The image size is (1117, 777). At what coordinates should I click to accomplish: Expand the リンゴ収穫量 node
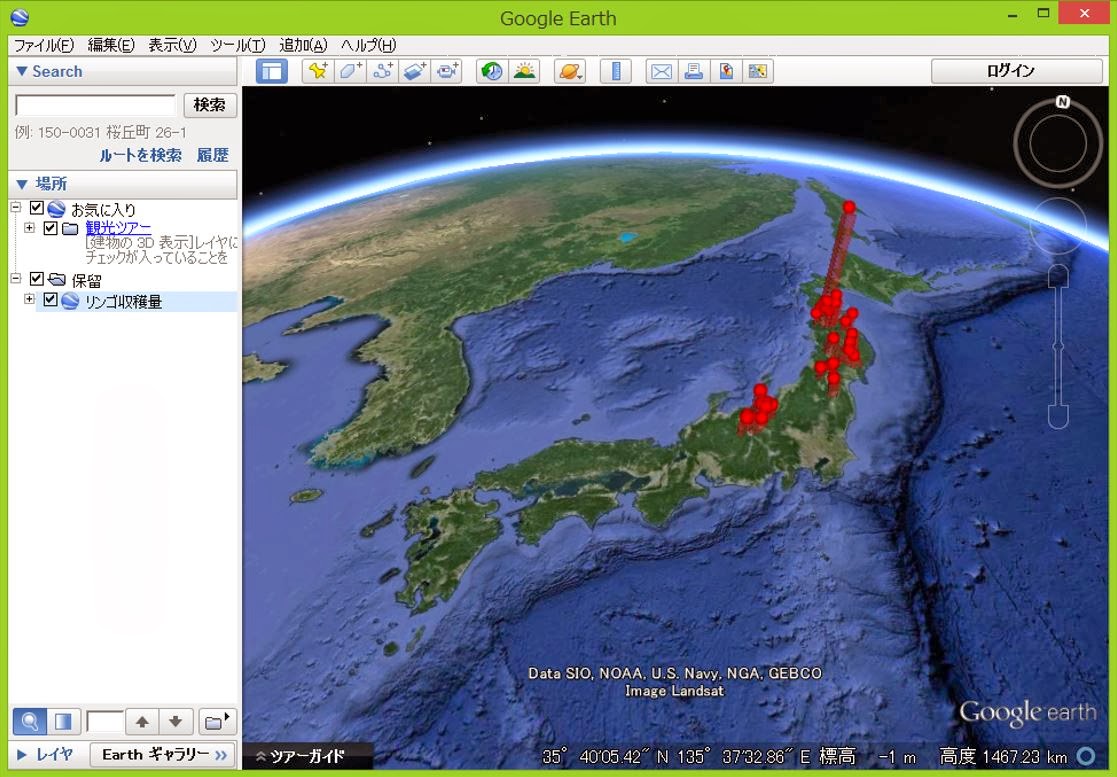coord(29,299)
